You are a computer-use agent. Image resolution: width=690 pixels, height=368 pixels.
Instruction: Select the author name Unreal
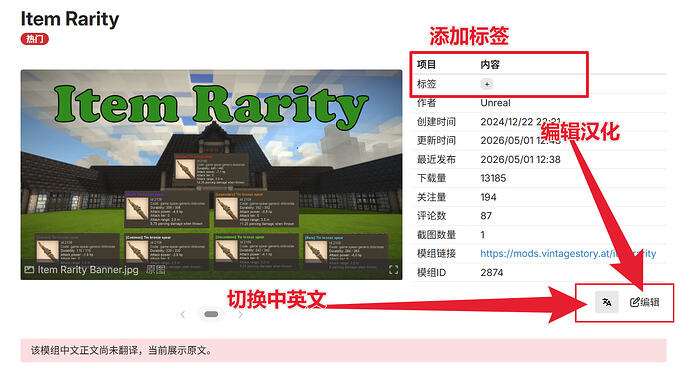(495, 103)
